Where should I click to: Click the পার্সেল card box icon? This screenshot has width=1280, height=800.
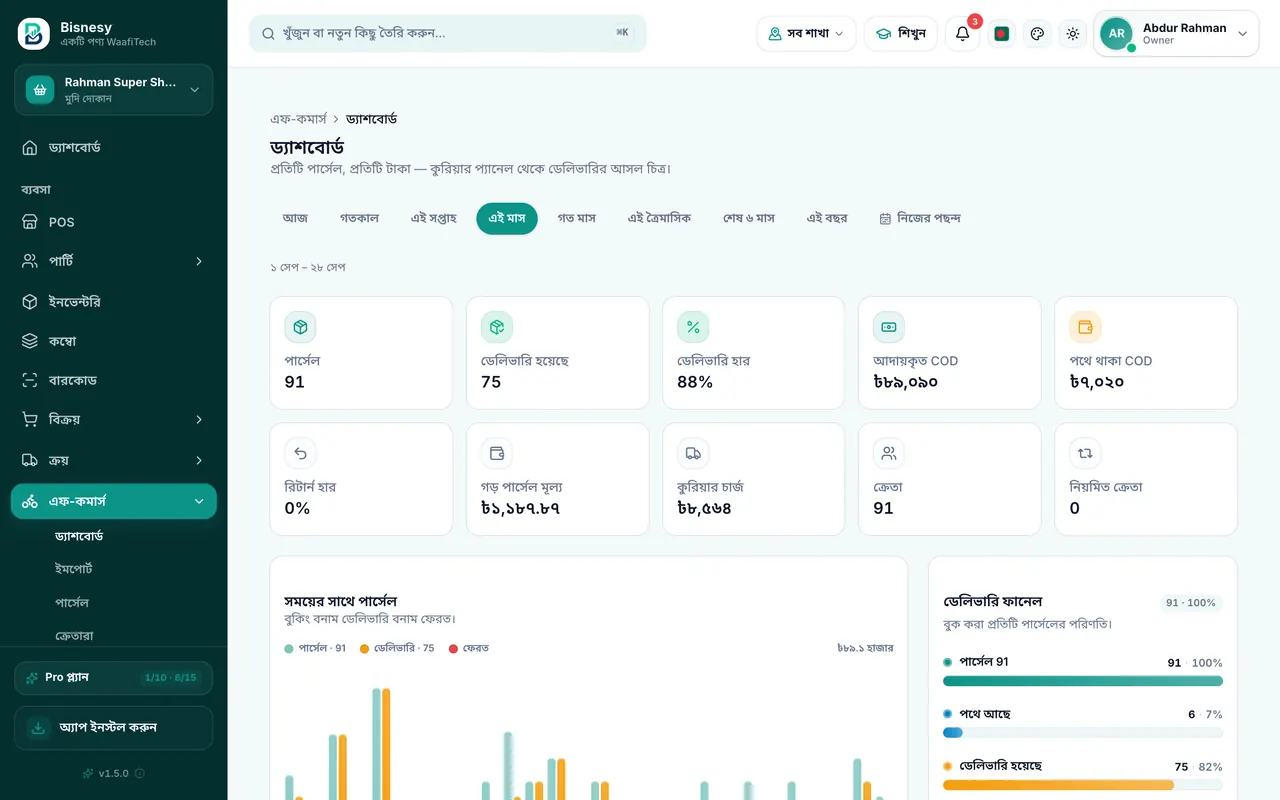[x=300, y=327]
